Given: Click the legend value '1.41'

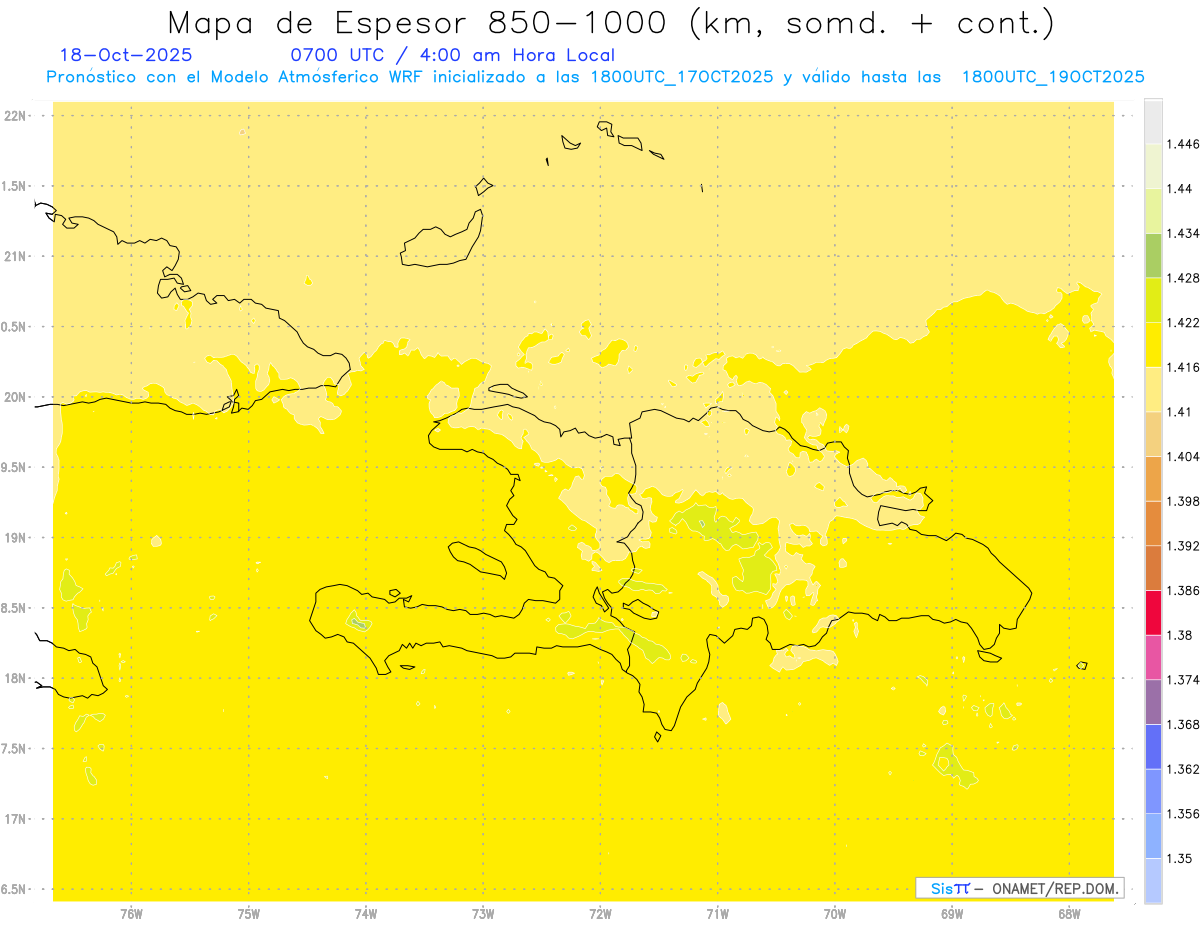Looking at the screenshot, I should click(x=1179, y=412).
